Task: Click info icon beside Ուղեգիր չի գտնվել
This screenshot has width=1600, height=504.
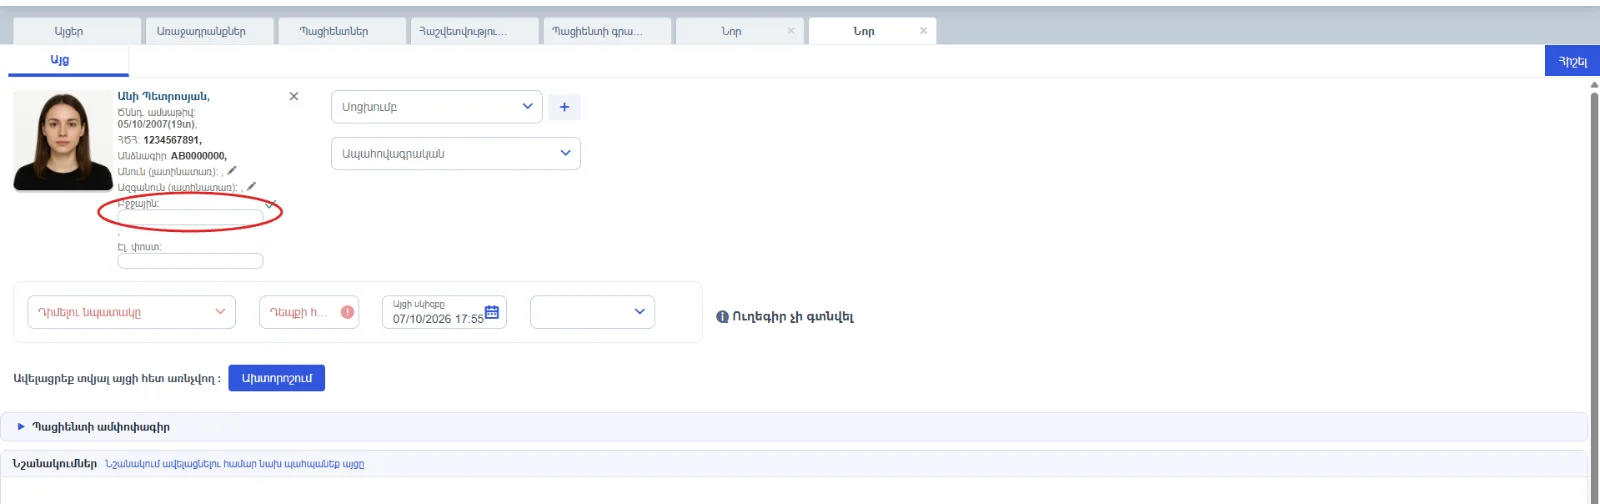Action: [722, 317]
